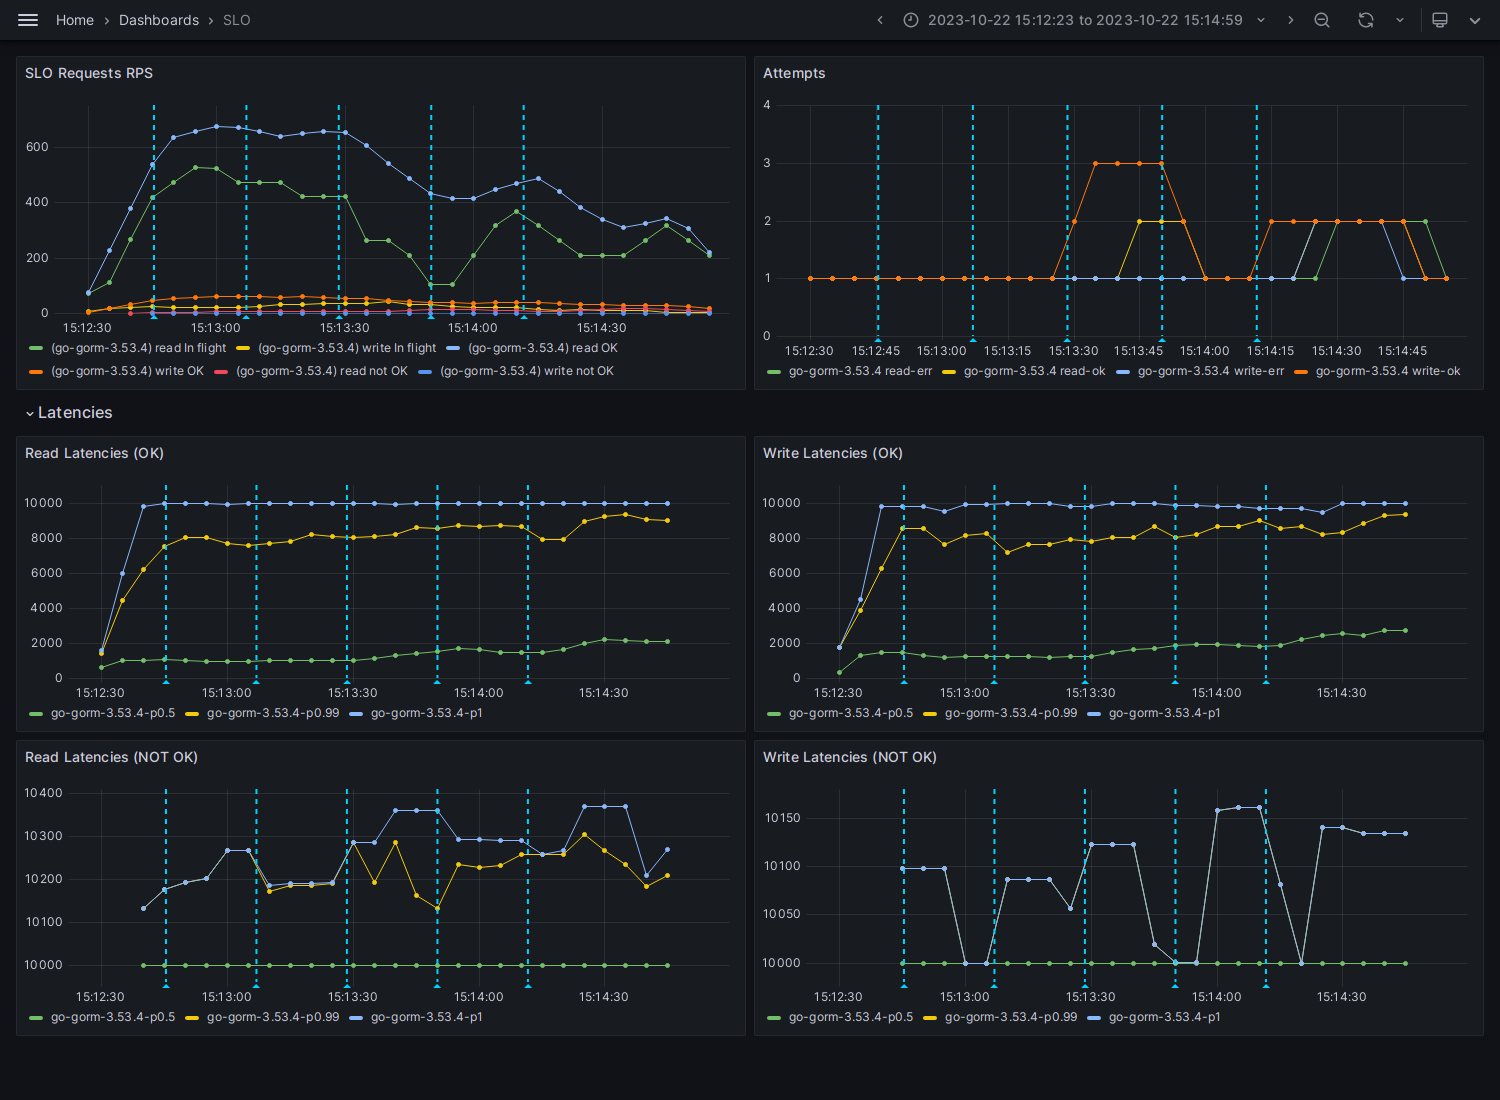Open the hamburger navigation menu
Viewport: 1500px width, 1100px height.
pyautogui.click(x=28, y=20)
